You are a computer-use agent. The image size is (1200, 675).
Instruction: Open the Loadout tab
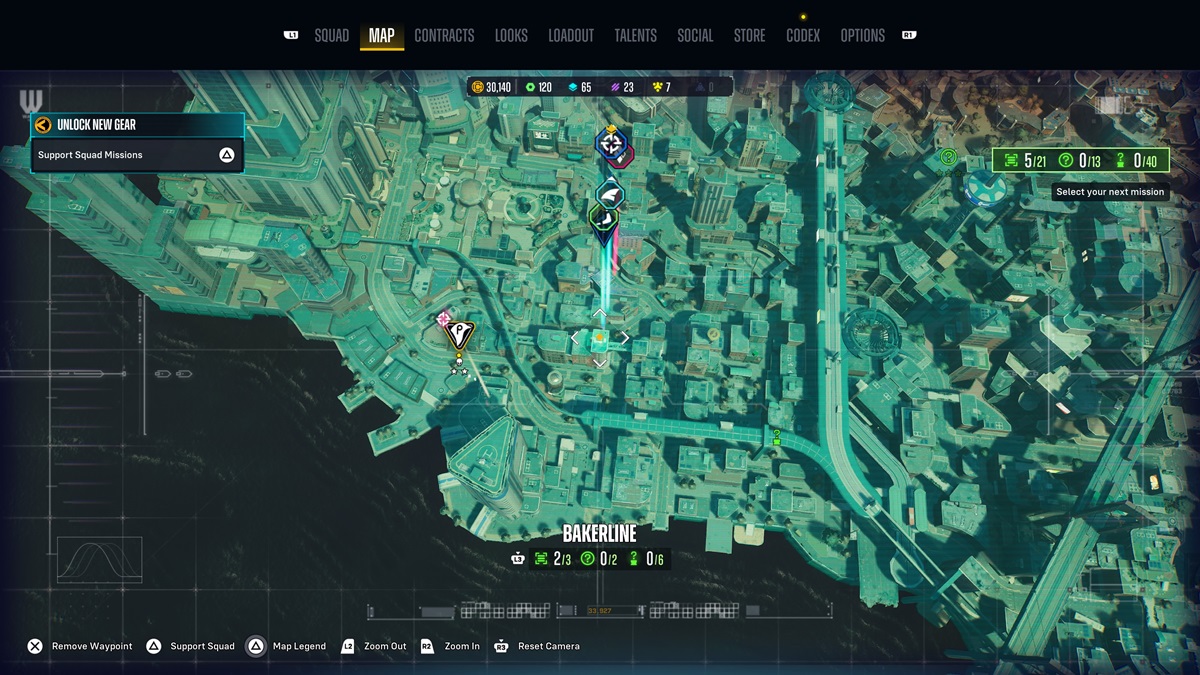[x=571, y=36]
